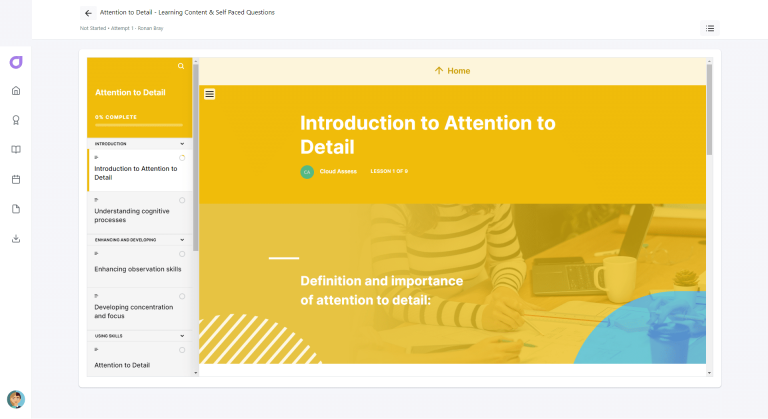Click the Introduction to Attention to Detail heading
Screen dimensions: 768x419
click(428, 135)
